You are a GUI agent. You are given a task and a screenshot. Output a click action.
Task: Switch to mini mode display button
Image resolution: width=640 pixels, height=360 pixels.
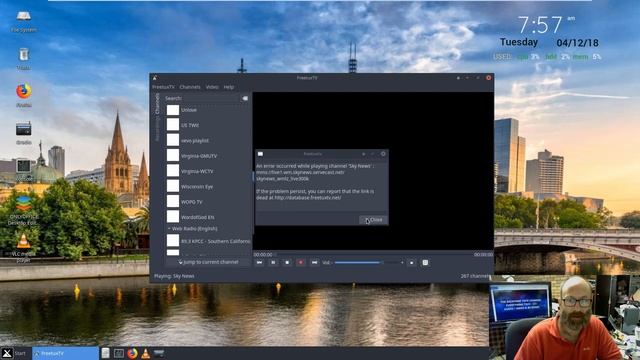pos(425,262)
